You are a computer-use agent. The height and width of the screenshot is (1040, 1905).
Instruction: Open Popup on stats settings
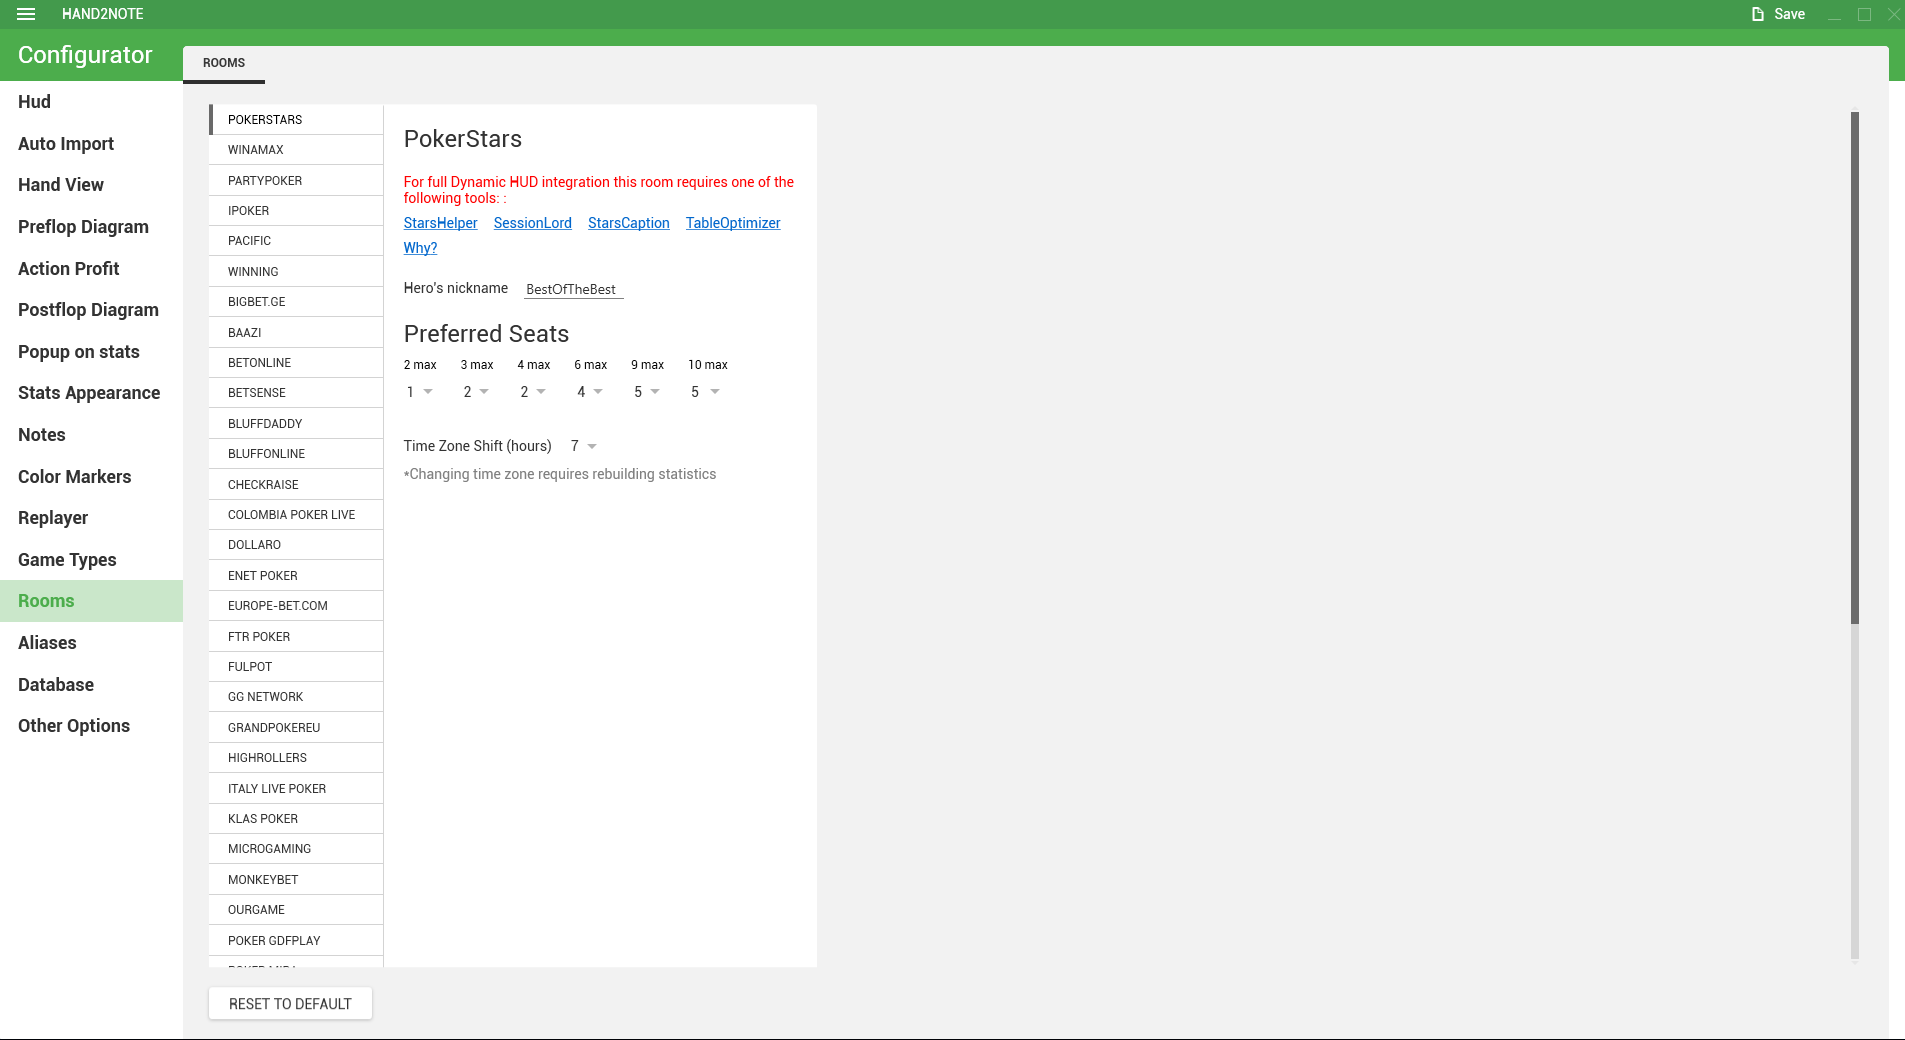91,352
